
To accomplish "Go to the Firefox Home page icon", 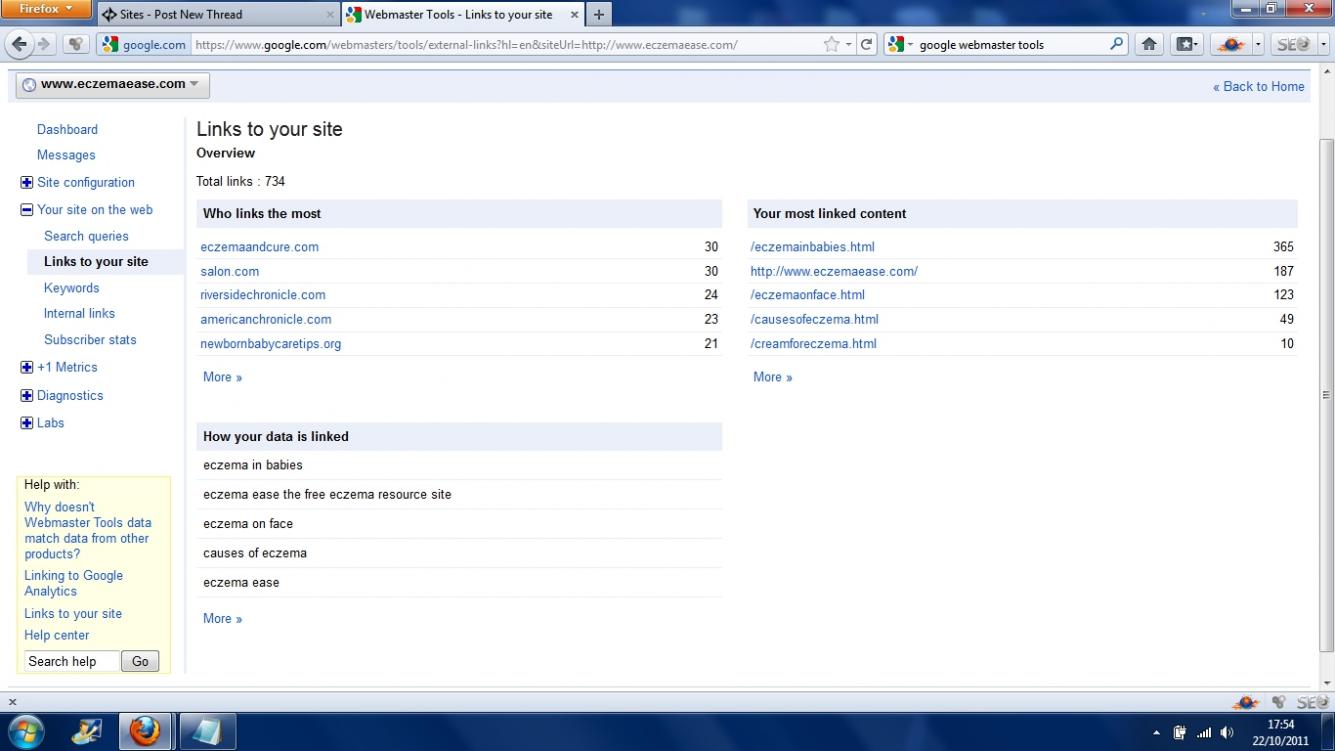I will point(1149,44).
